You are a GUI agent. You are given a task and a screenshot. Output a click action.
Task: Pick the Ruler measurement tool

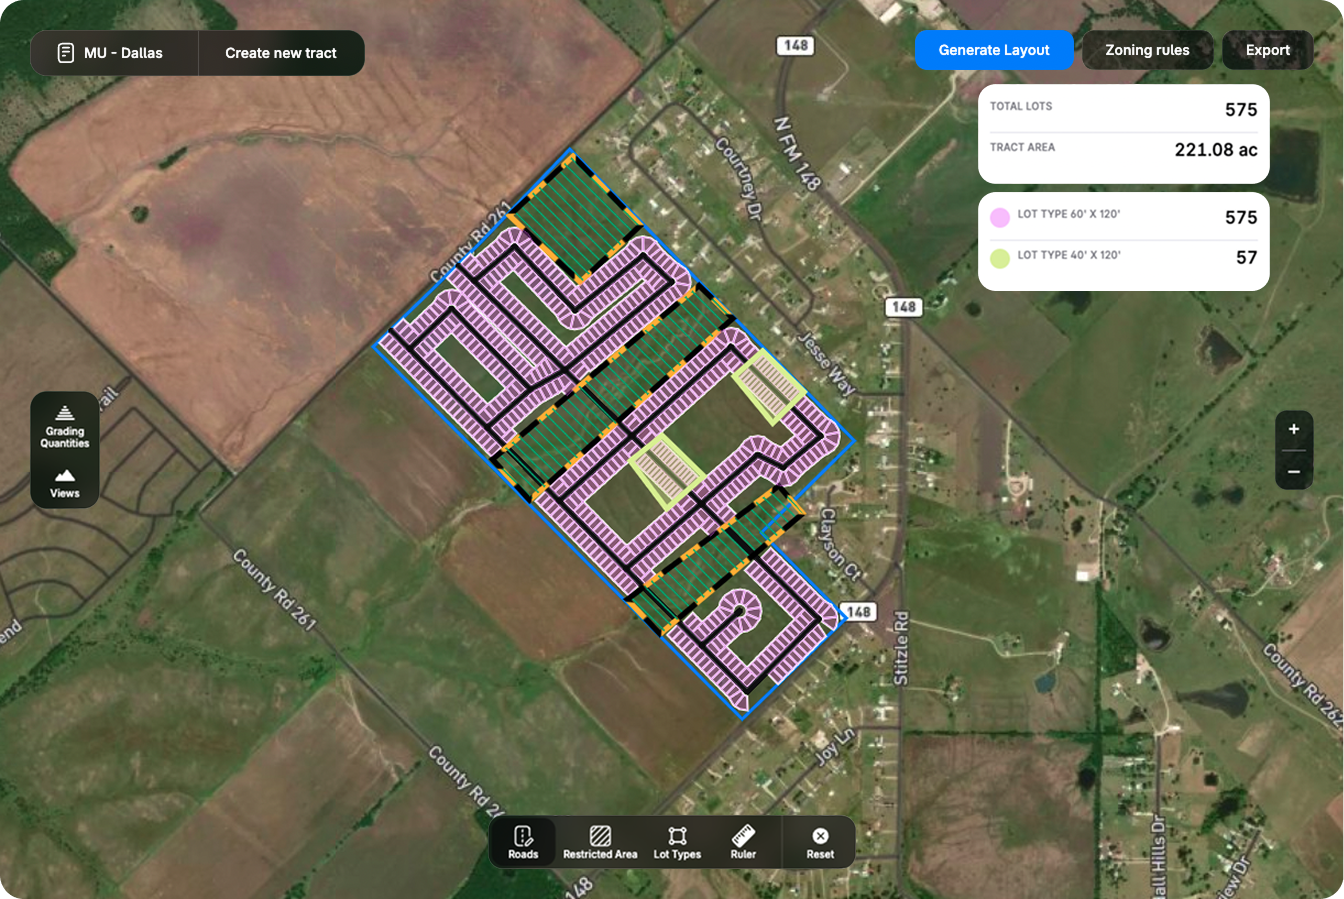(743, 842)
